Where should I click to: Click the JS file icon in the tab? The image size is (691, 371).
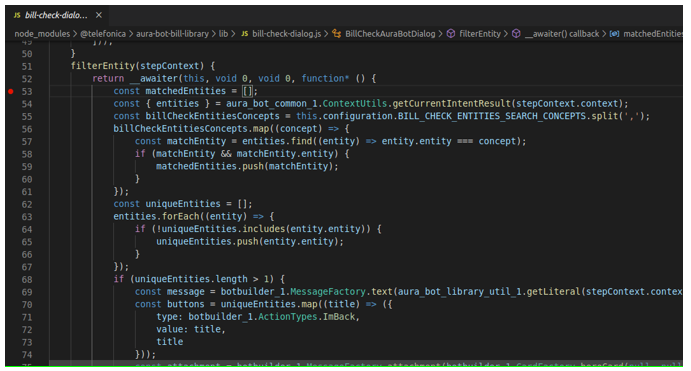click(x=17, y=15)
